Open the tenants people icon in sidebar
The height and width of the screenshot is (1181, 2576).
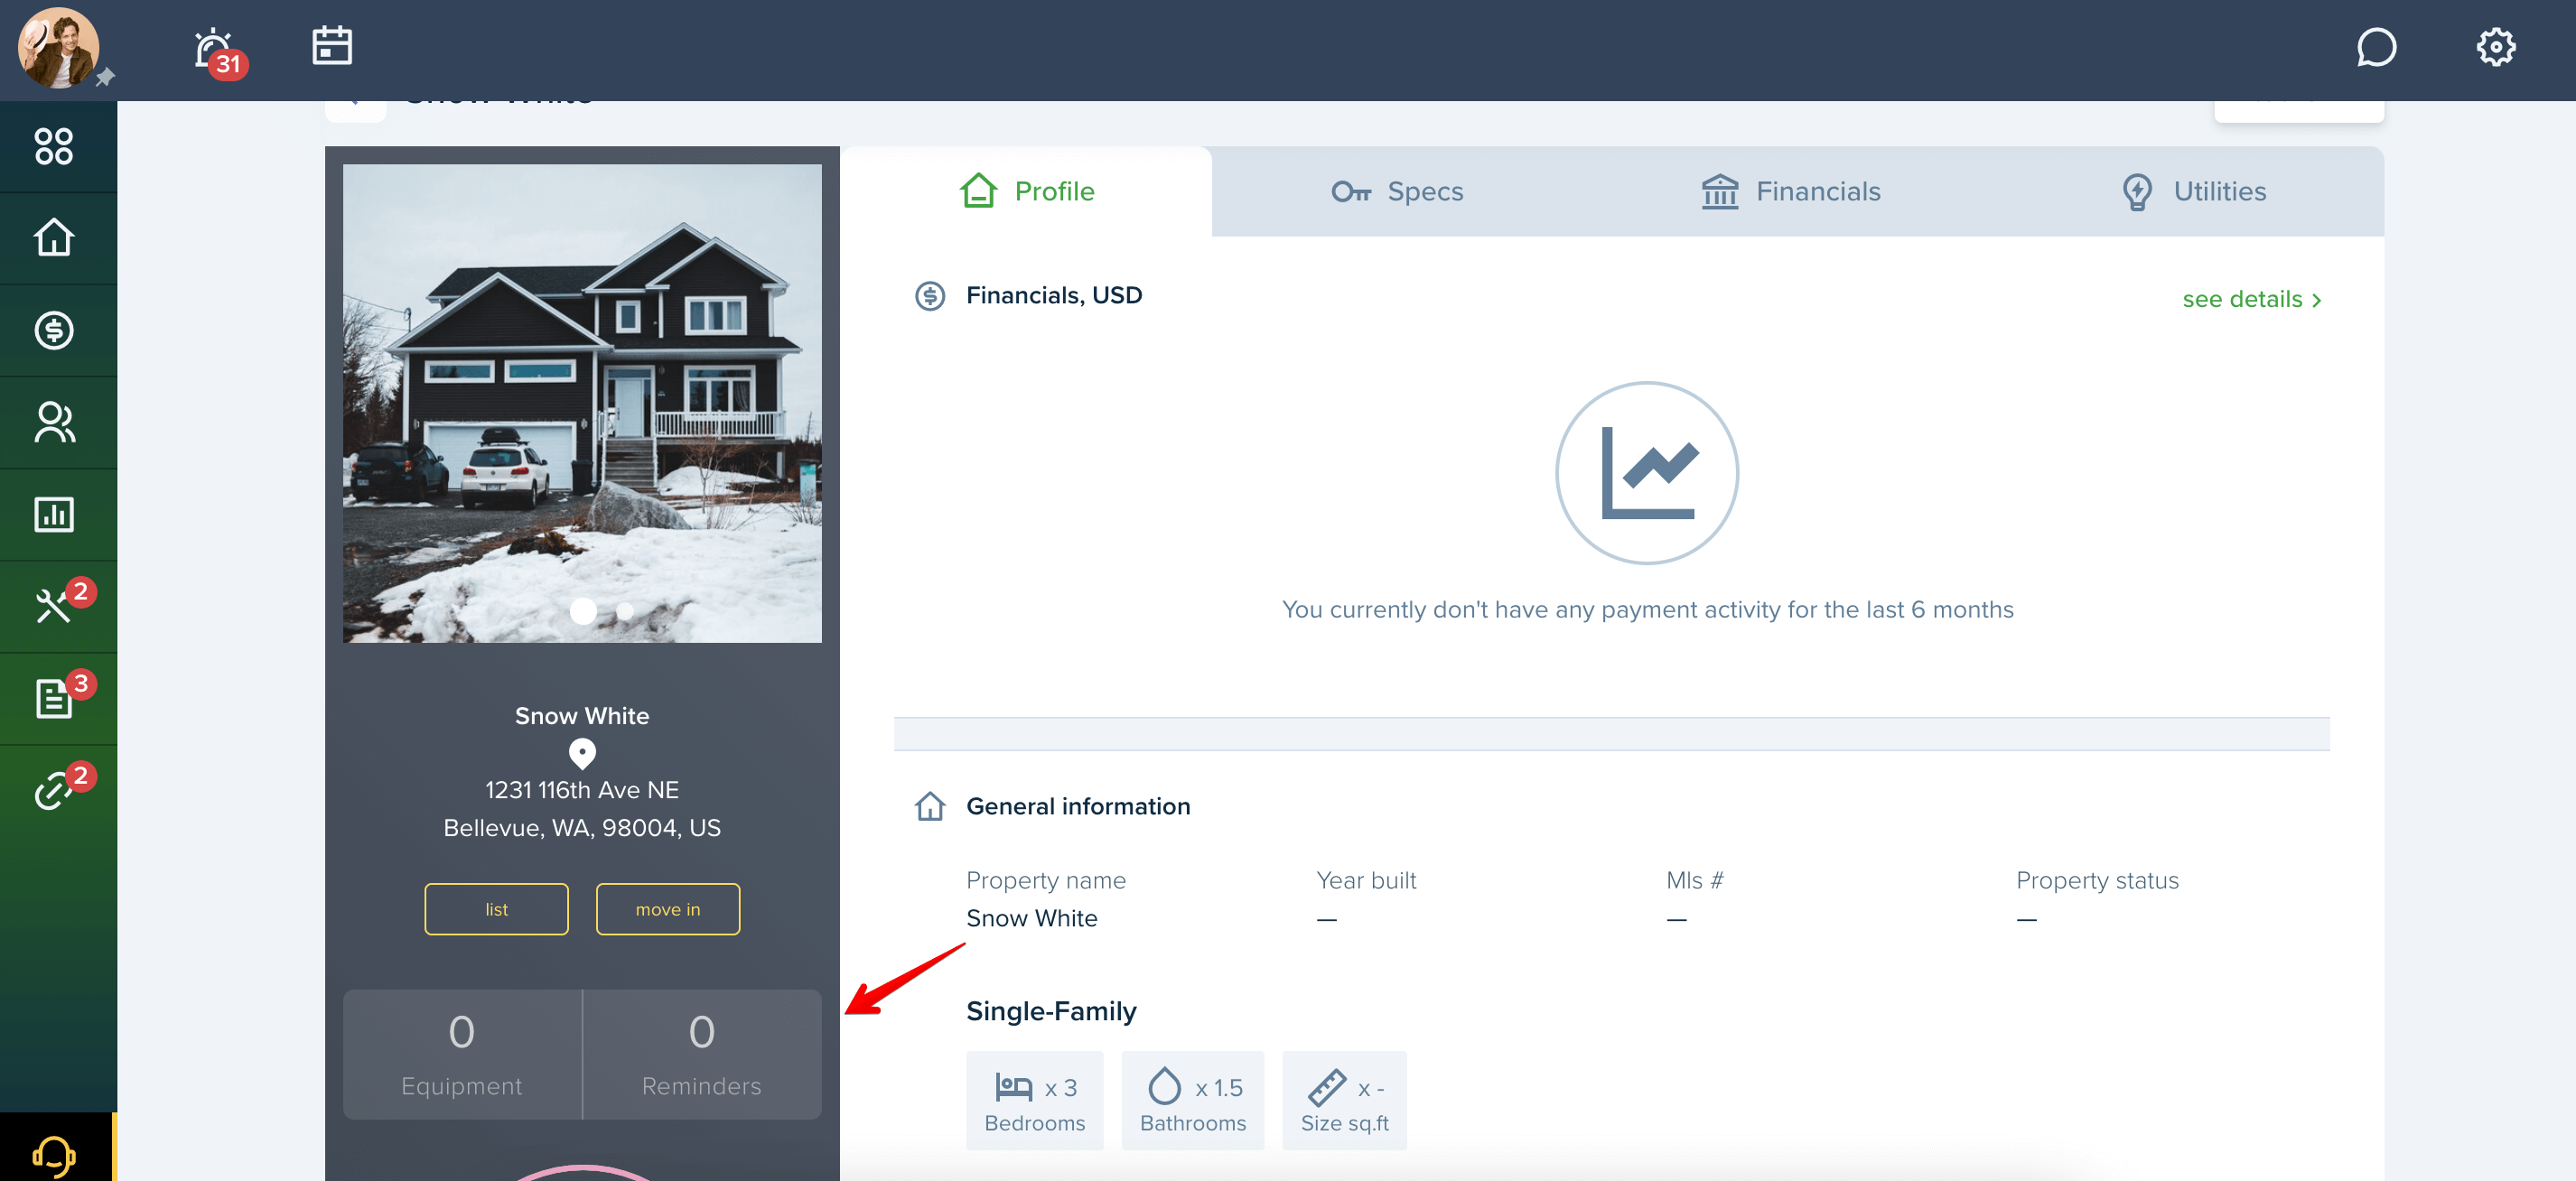(x=54, y=422)
